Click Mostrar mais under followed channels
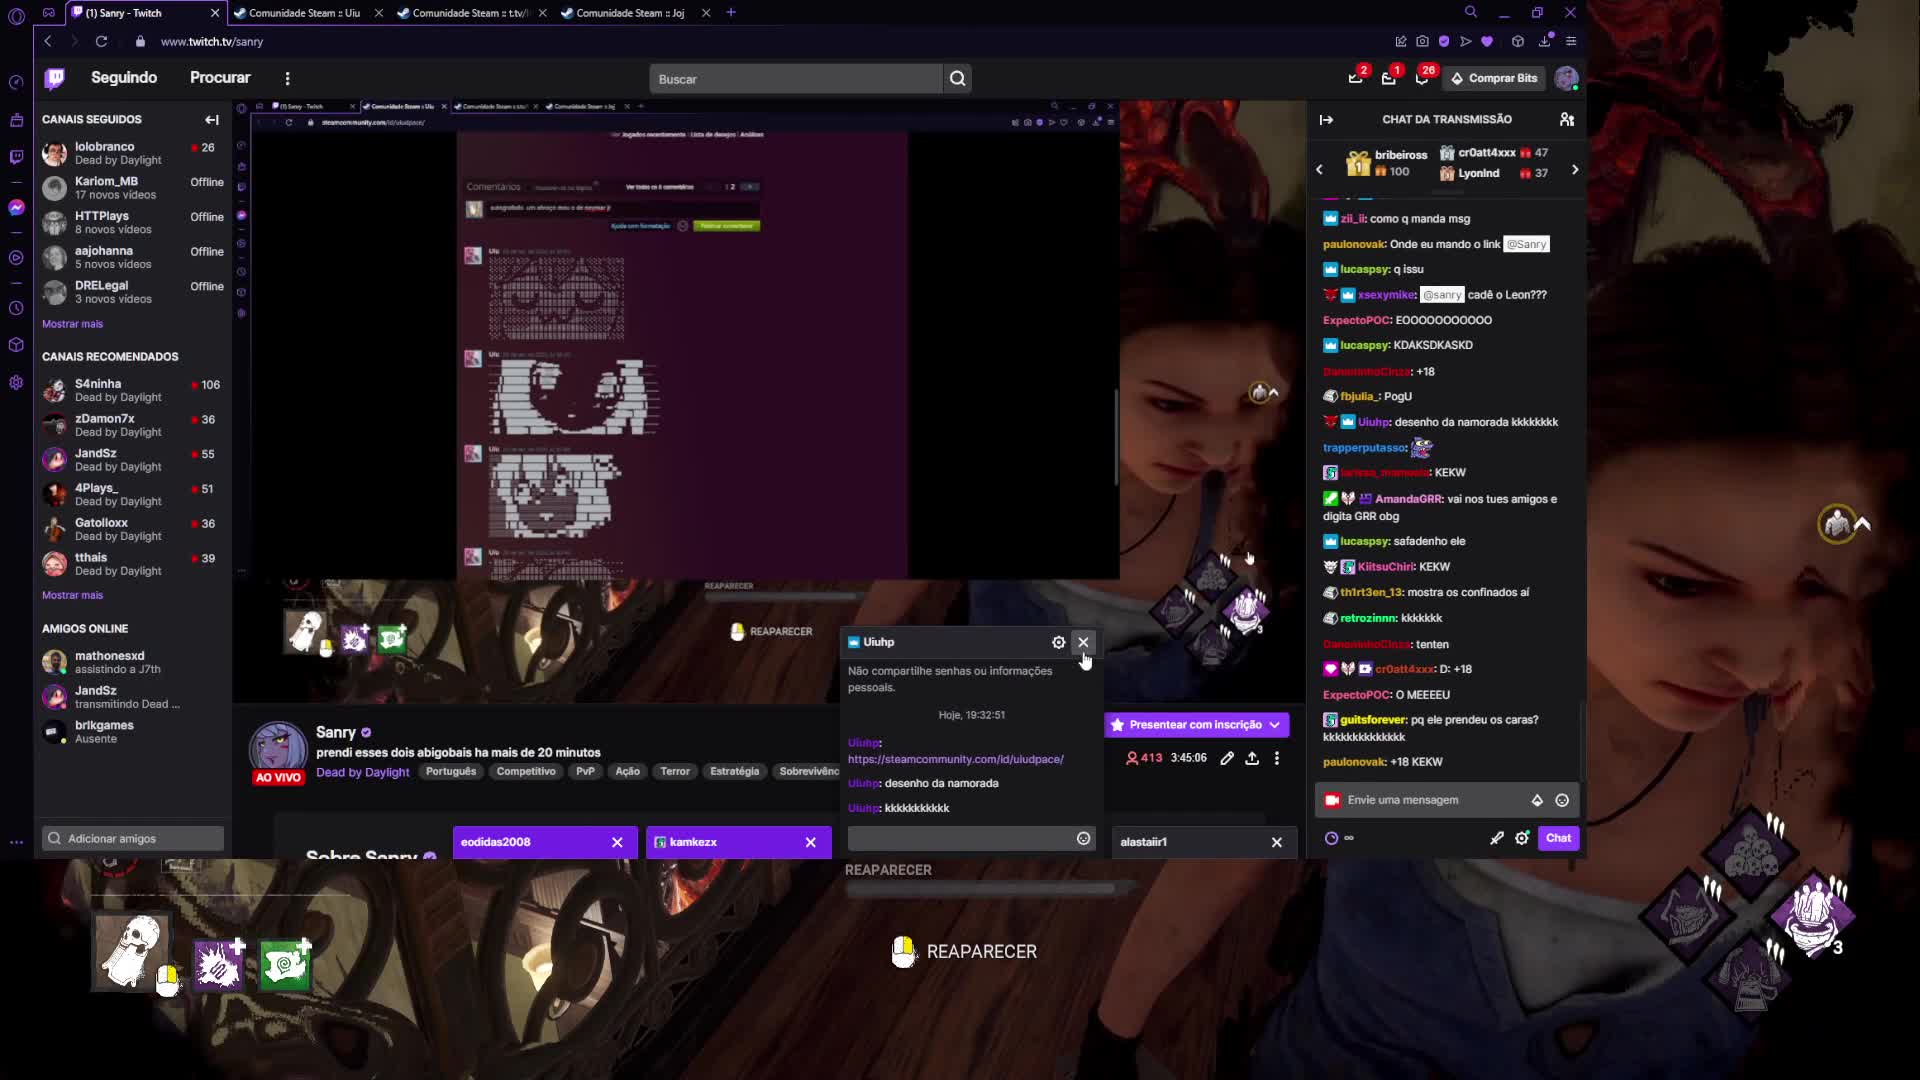The width and height of the screenshot is (1920, 1080). coord(72,324)
